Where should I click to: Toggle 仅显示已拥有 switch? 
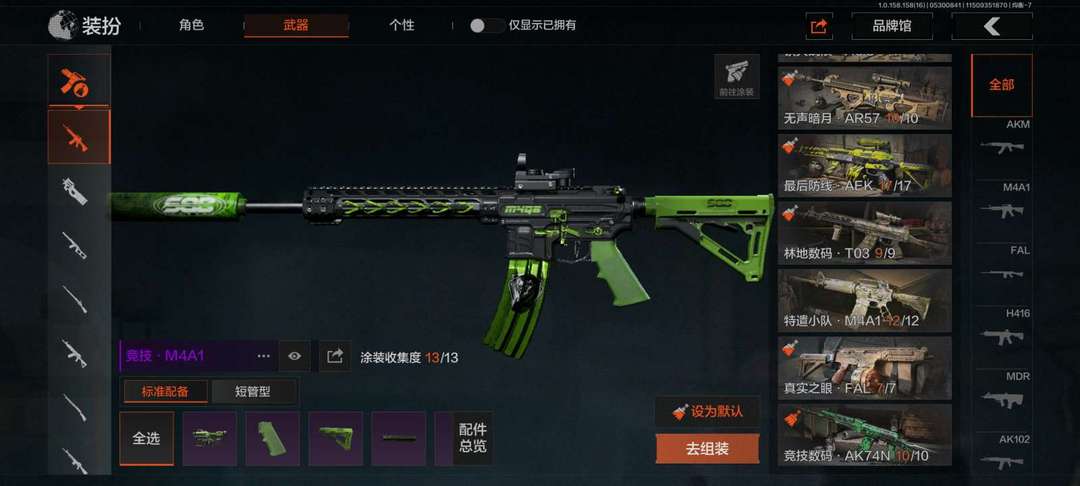(486, 26)
